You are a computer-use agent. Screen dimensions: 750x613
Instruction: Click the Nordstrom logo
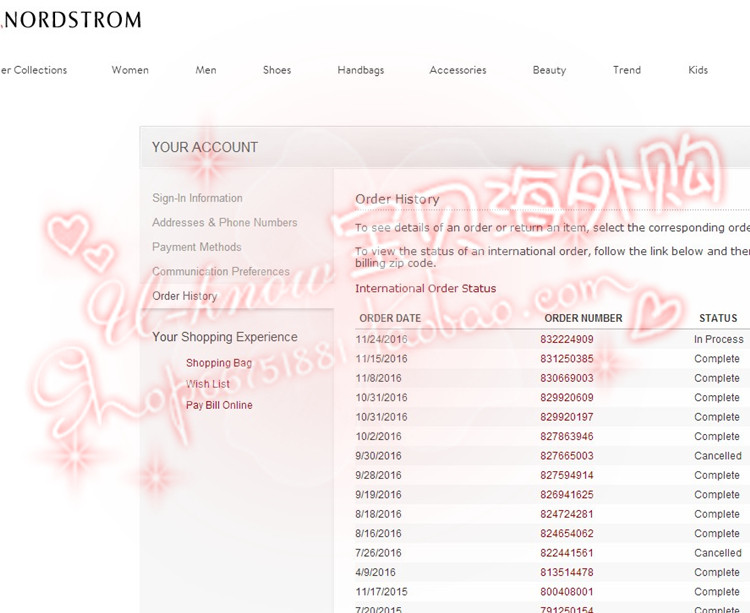[72, 20]
